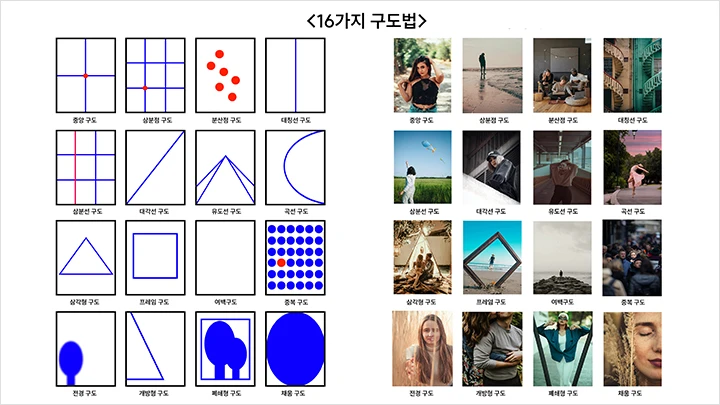720x405 pixels.
Task: Click the <16가지 구도법> title text
Action: 366,21
